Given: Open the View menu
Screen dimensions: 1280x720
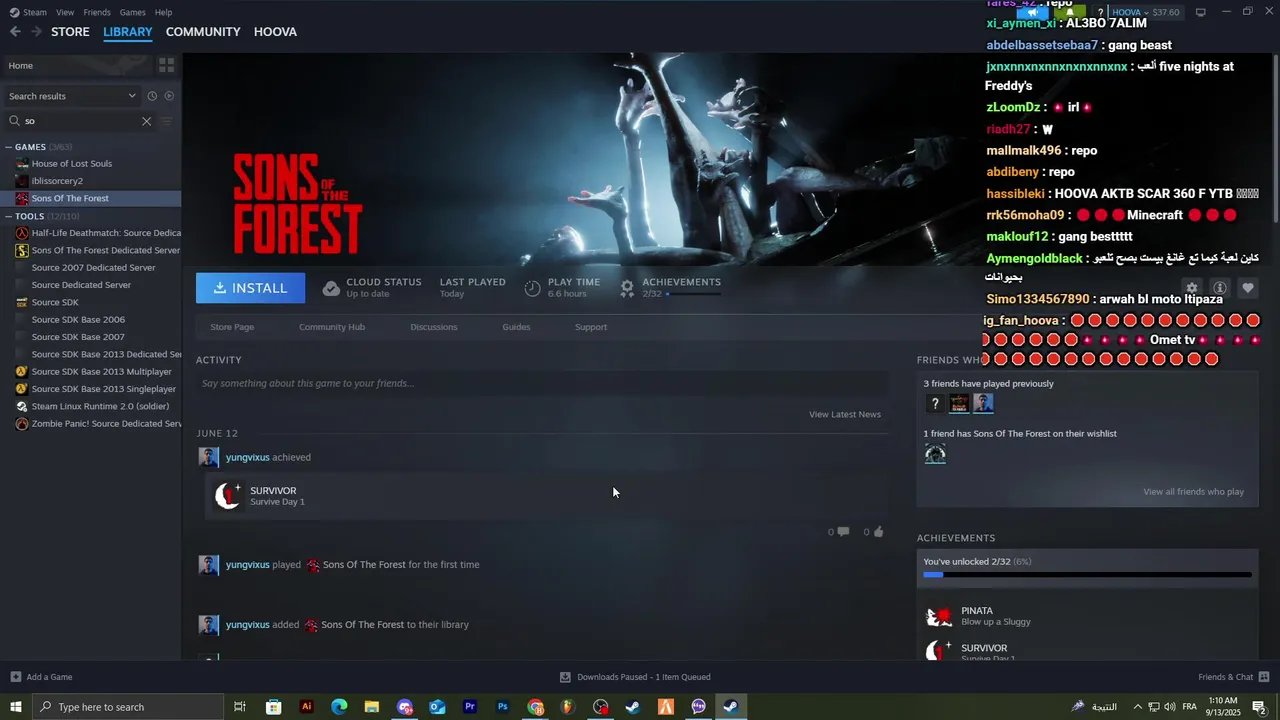Looking at the screenshot, I should [x=65, y=12].
